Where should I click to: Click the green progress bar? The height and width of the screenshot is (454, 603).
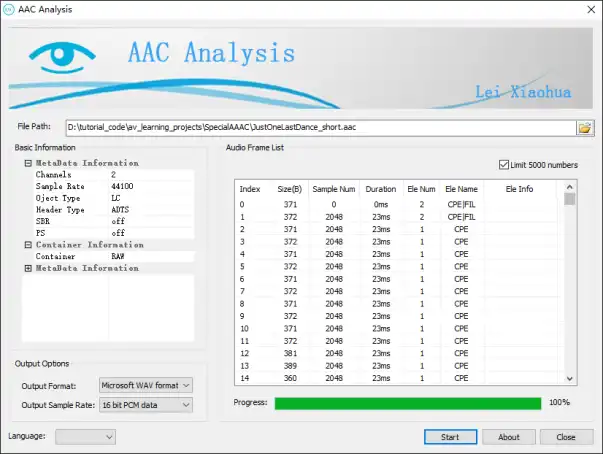pos(408,403)
